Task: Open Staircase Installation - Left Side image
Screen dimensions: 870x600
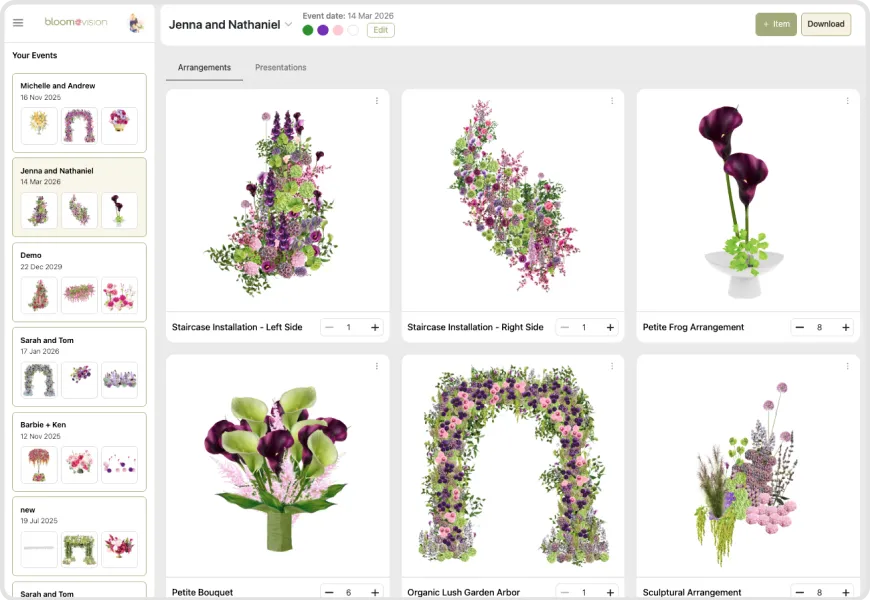Action: point(277,200)
